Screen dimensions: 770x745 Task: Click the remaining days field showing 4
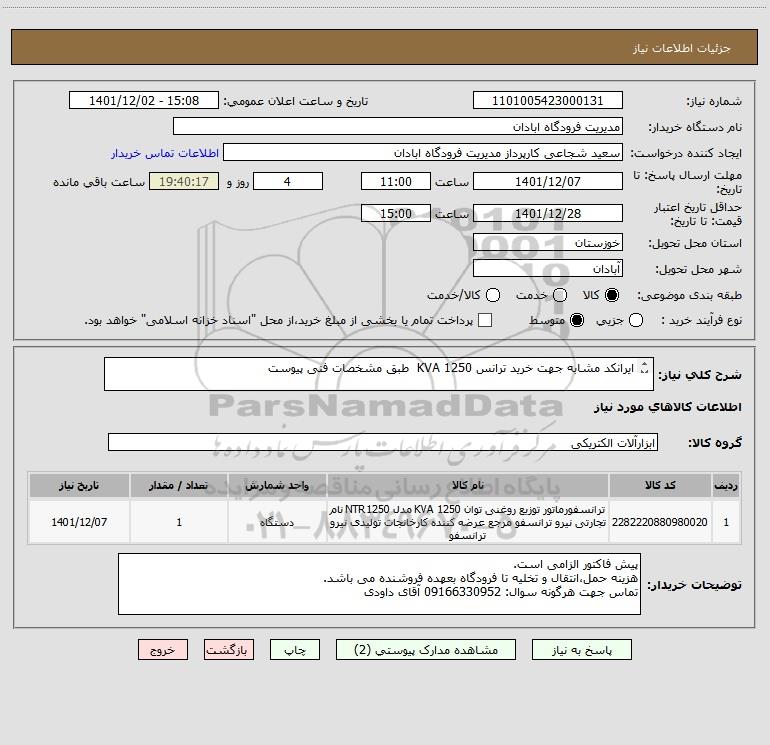(288, 181)
